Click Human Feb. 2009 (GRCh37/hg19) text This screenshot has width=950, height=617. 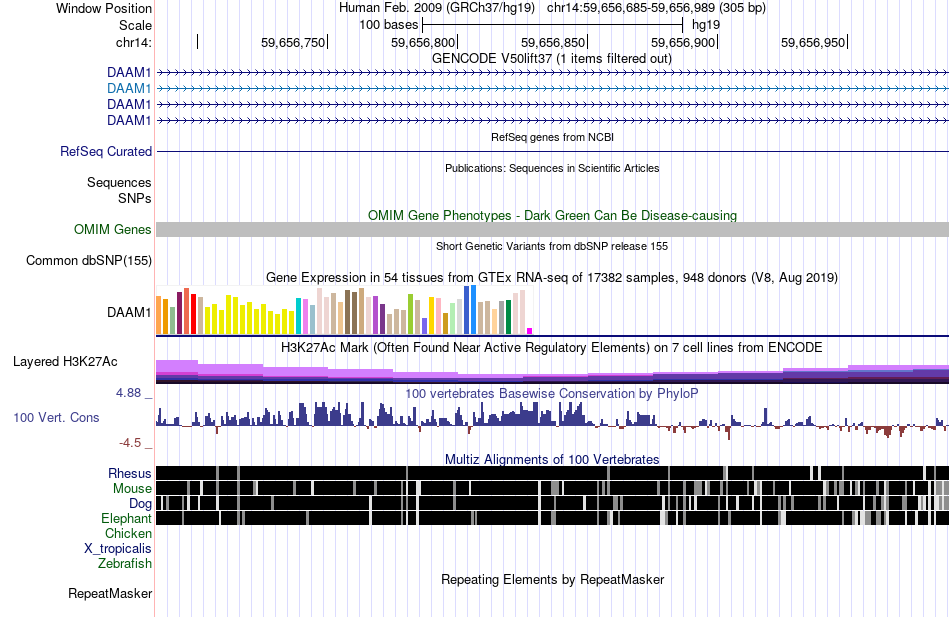coord(437,8)
